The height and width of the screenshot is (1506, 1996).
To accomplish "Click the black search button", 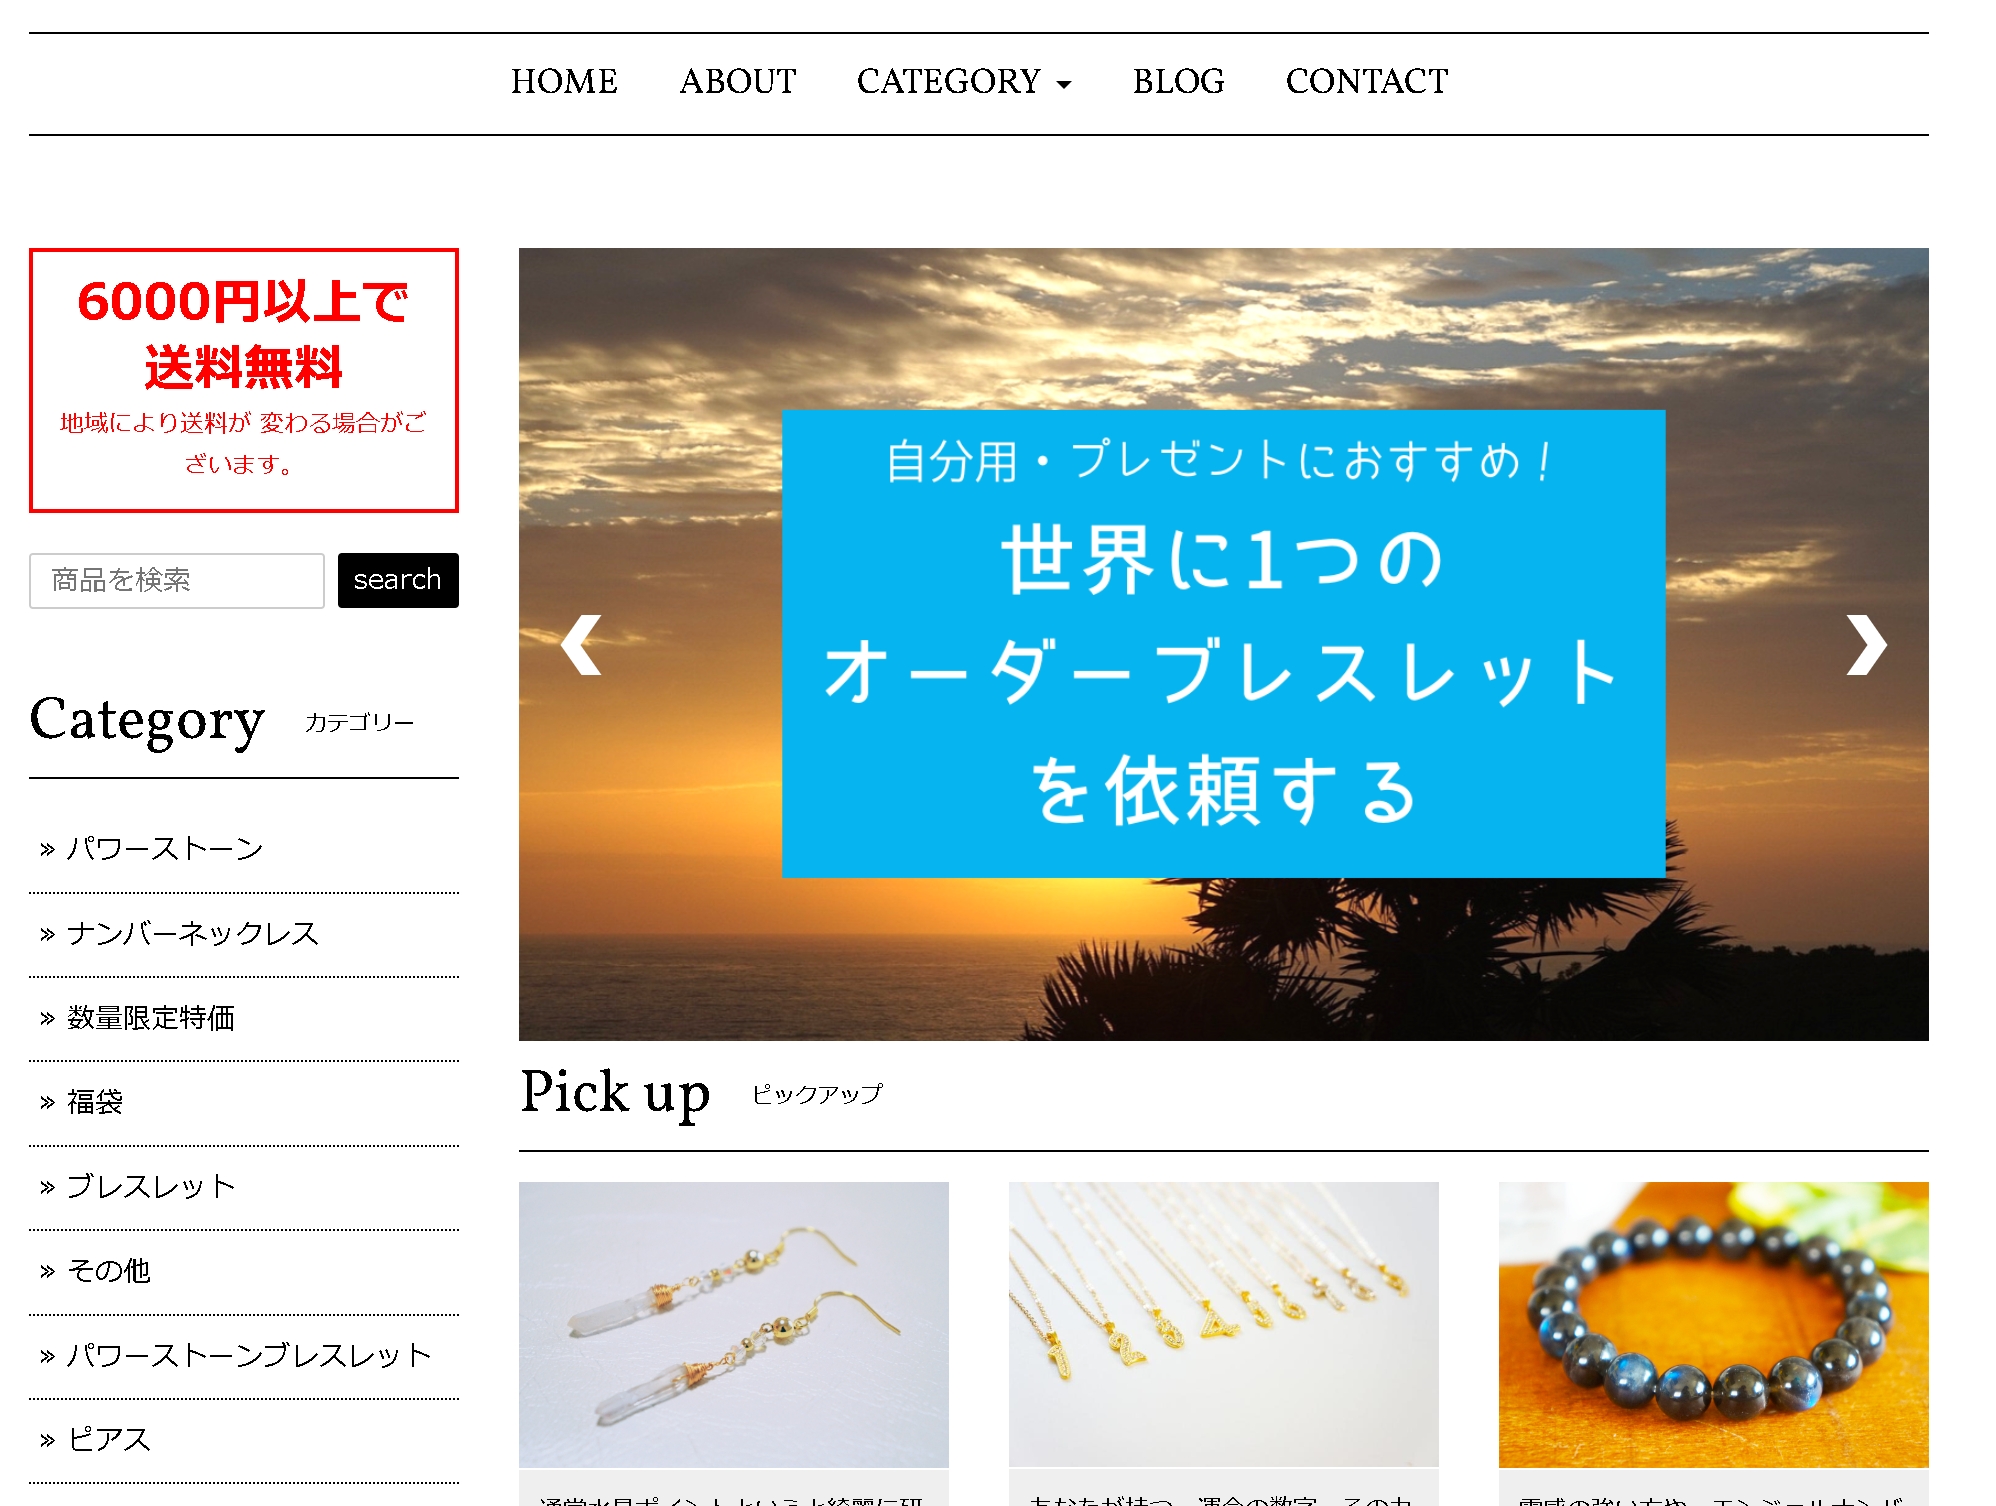I will [398, 580].
